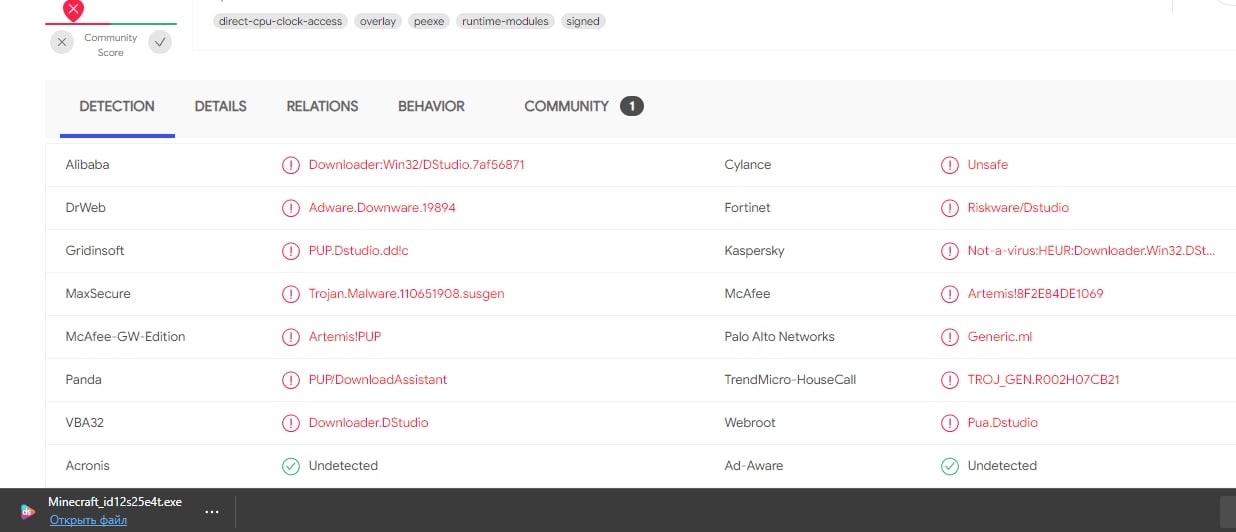
Task: Click the red shield icon above Community Score
Action: point(73,11)
